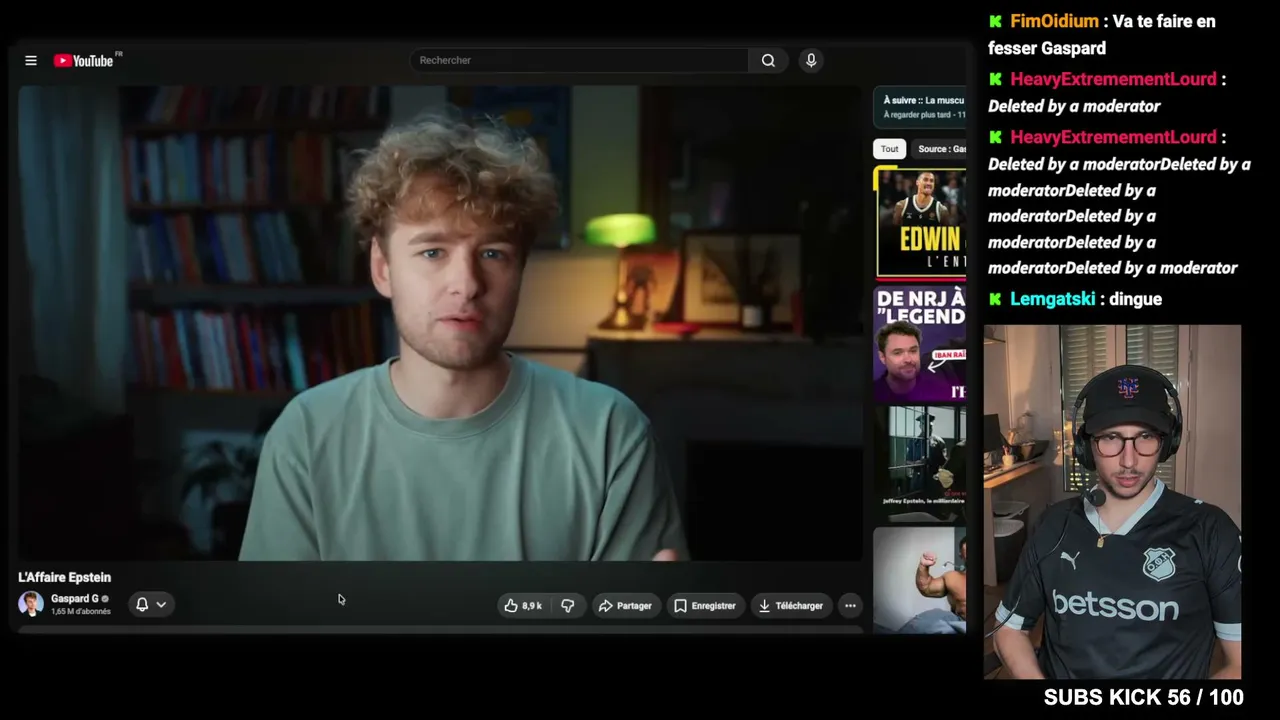Image resolution: width=1280 pixels, height=720 pixels.
Task: Click the Lemgatski username in chat
Action: (1053, 299)
